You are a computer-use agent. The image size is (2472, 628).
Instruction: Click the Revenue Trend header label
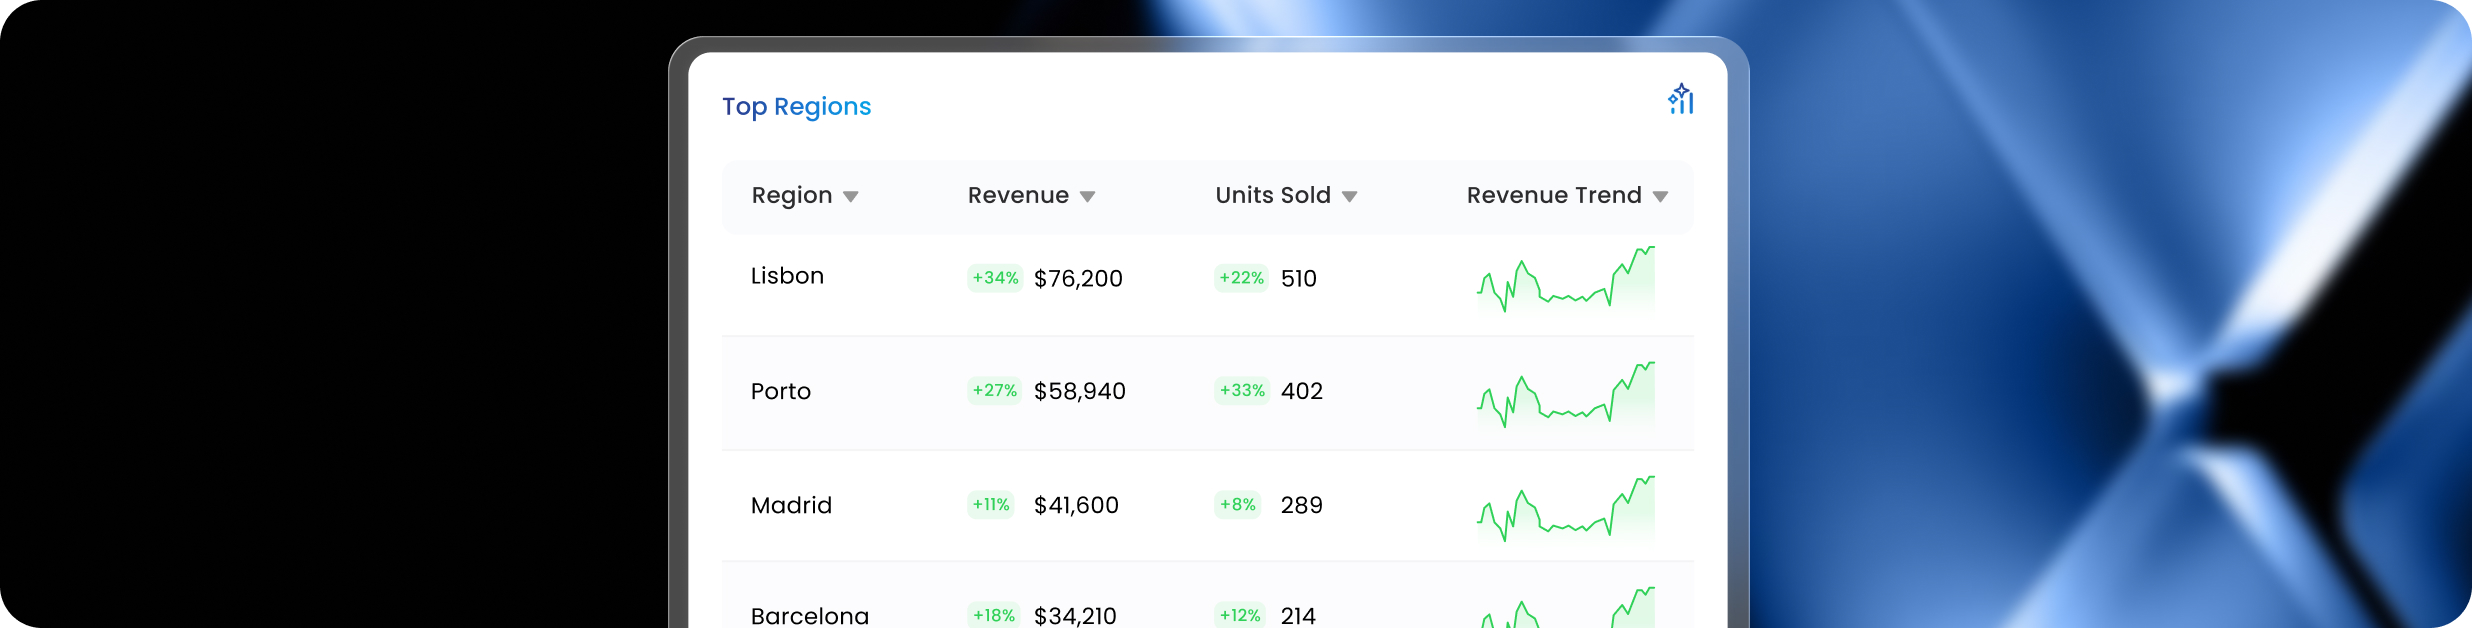point(1554,195)
